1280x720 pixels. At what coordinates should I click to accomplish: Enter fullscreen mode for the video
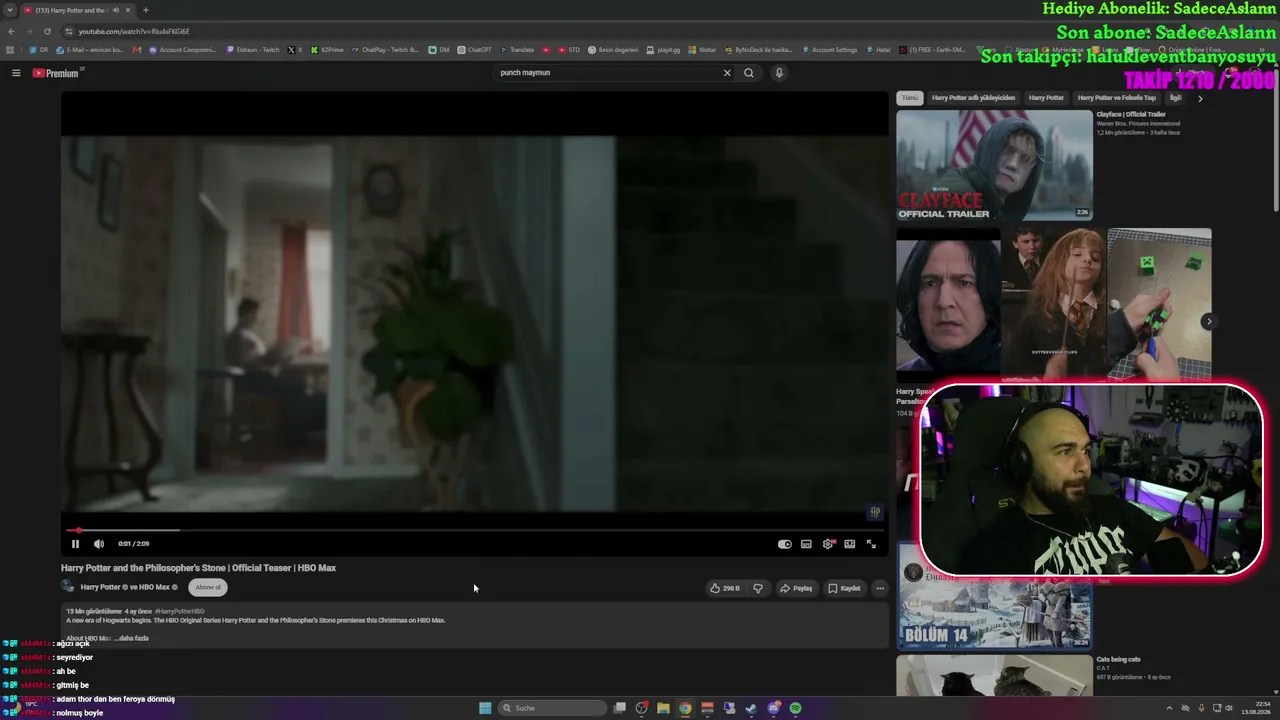871,544
